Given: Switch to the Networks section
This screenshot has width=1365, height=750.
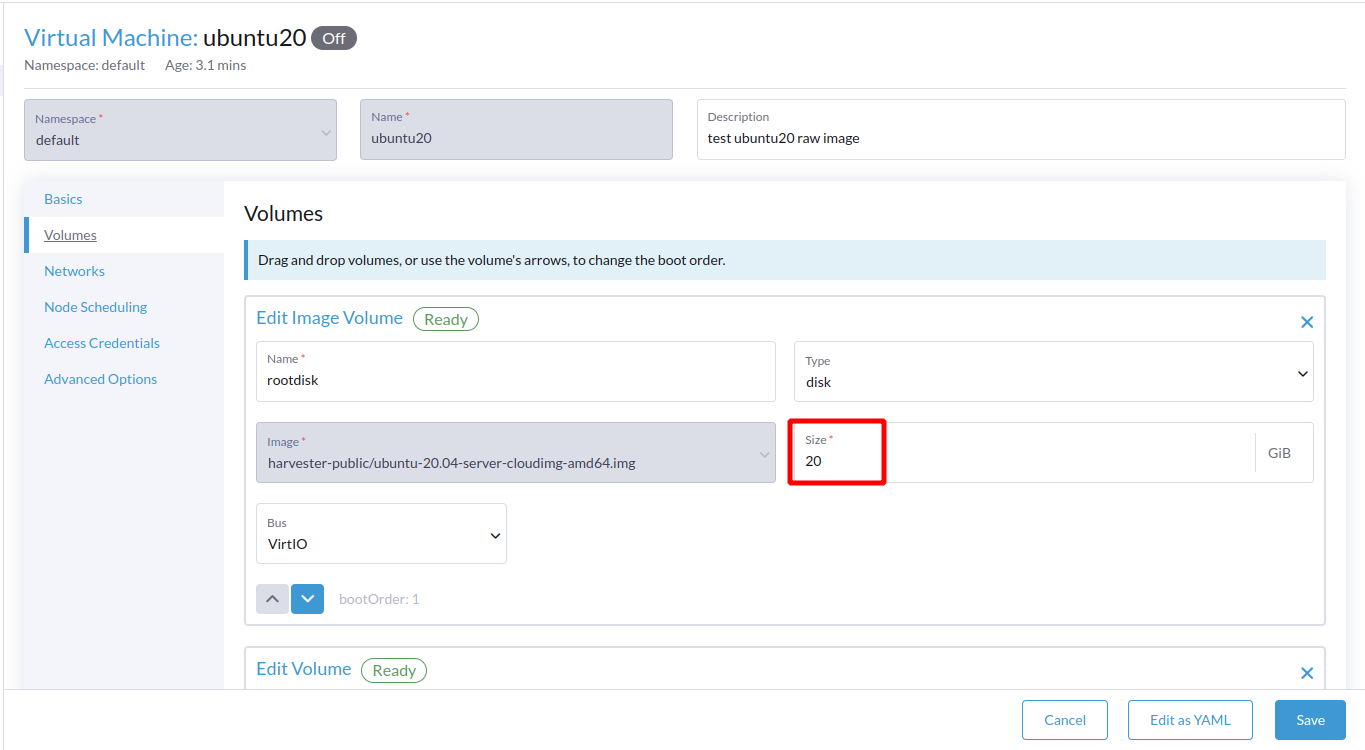Looking at the screenshot, I should [x=74, y=270].
